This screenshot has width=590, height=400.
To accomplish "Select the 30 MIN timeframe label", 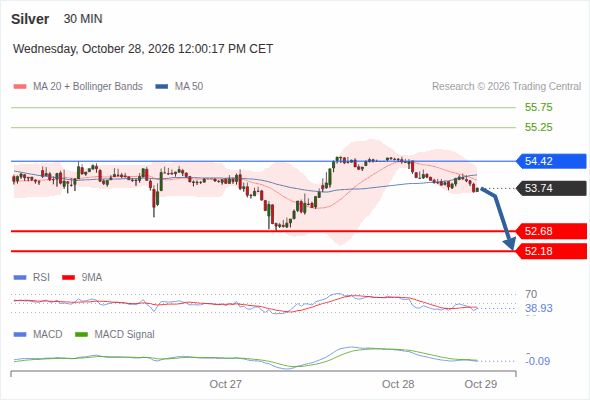I will (83, 19).
